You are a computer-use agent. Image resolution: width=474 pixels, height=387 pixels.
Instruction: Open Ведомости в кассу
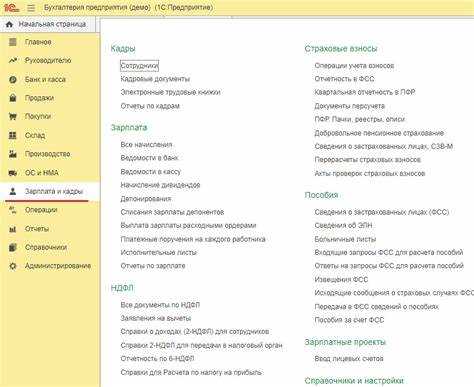pos(150,172)
